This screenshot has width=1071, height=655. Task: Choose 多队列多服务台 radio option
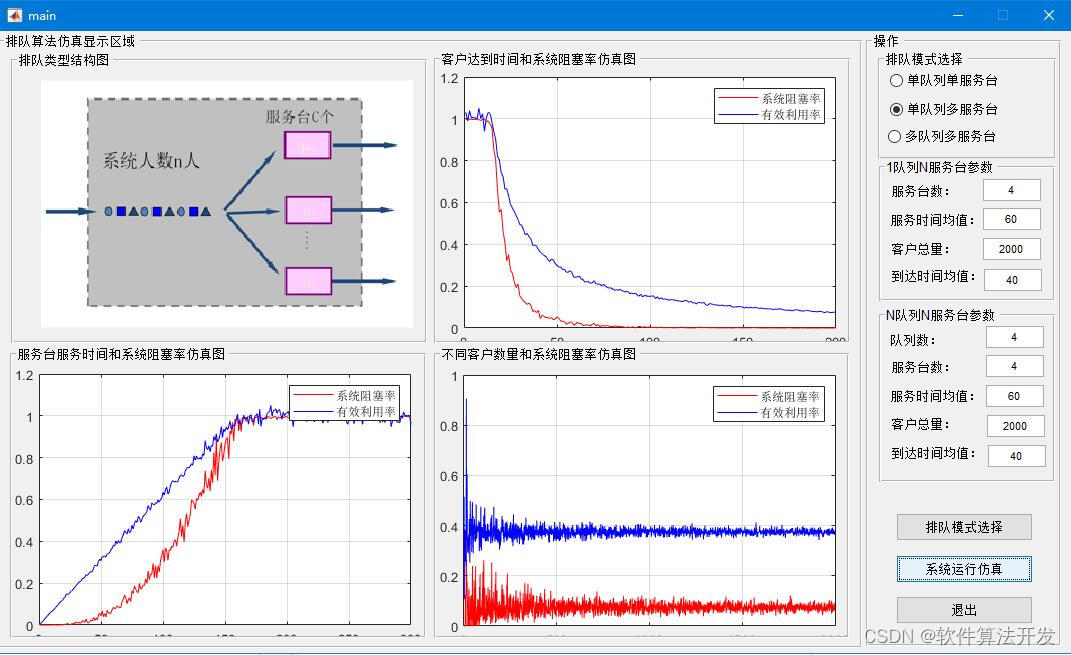(942, 137)
